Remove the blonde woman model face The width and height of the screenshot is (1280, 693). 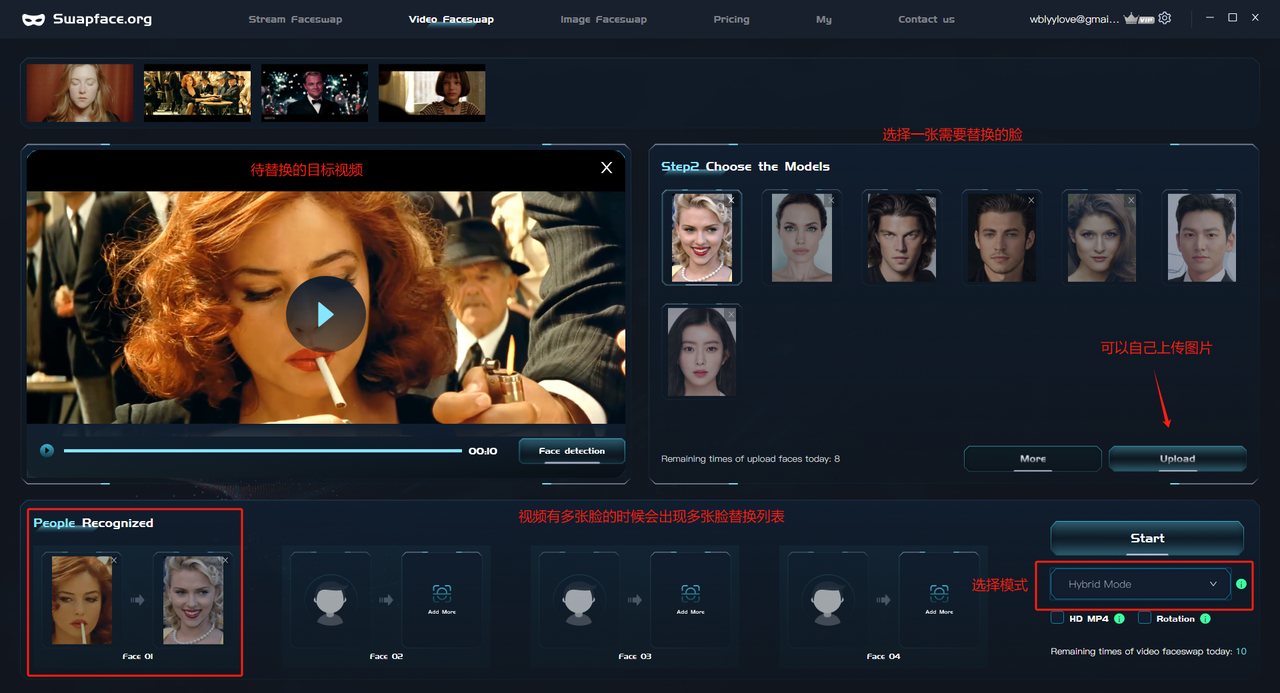click(731, 200)
